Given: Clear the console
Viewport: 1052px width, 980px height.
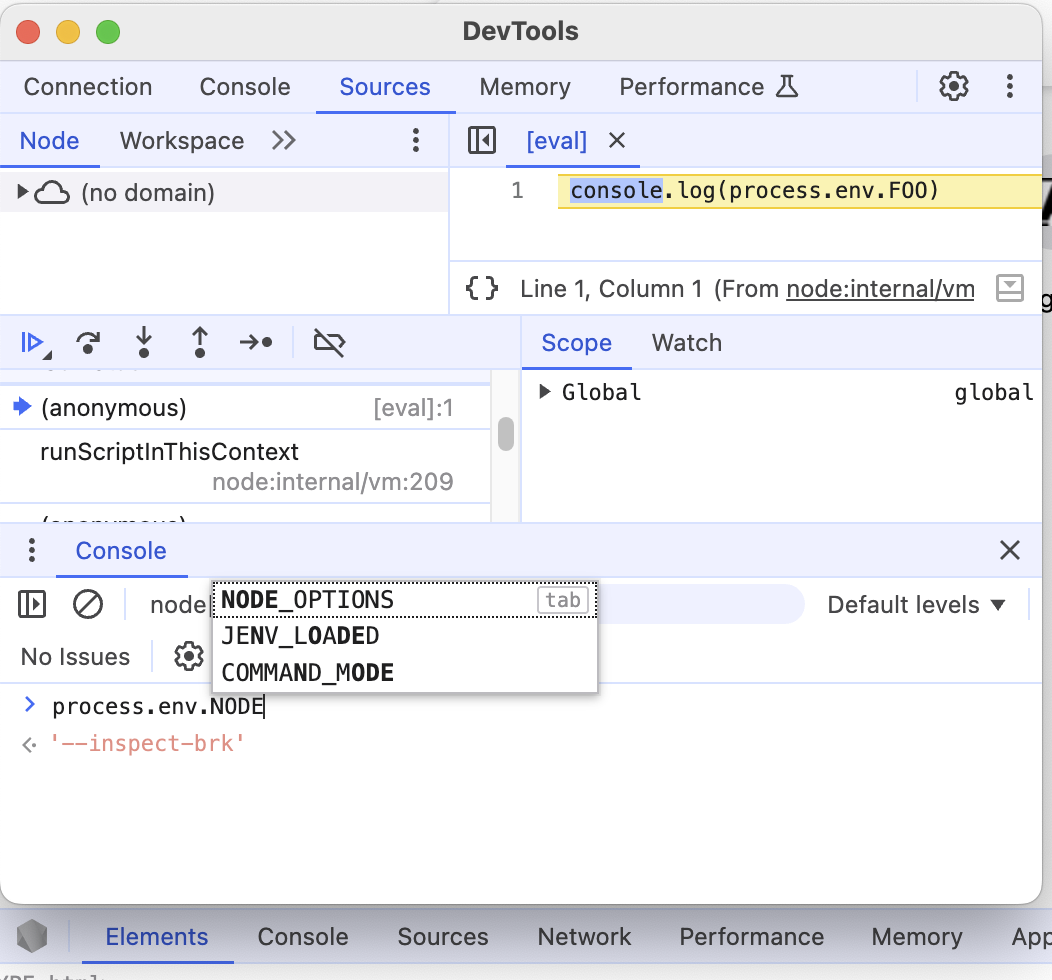Looking at the screenshot, I should (88, 604).
